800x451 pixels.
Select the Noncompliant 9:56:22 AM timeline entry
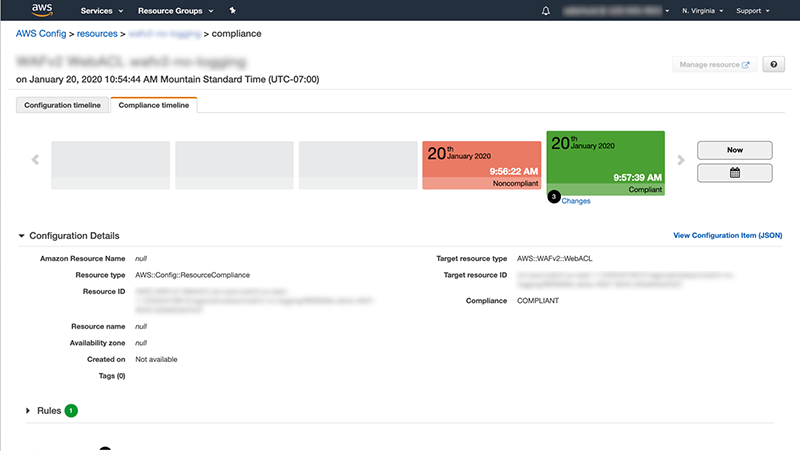pyautogui.click(x=482, y=165)
